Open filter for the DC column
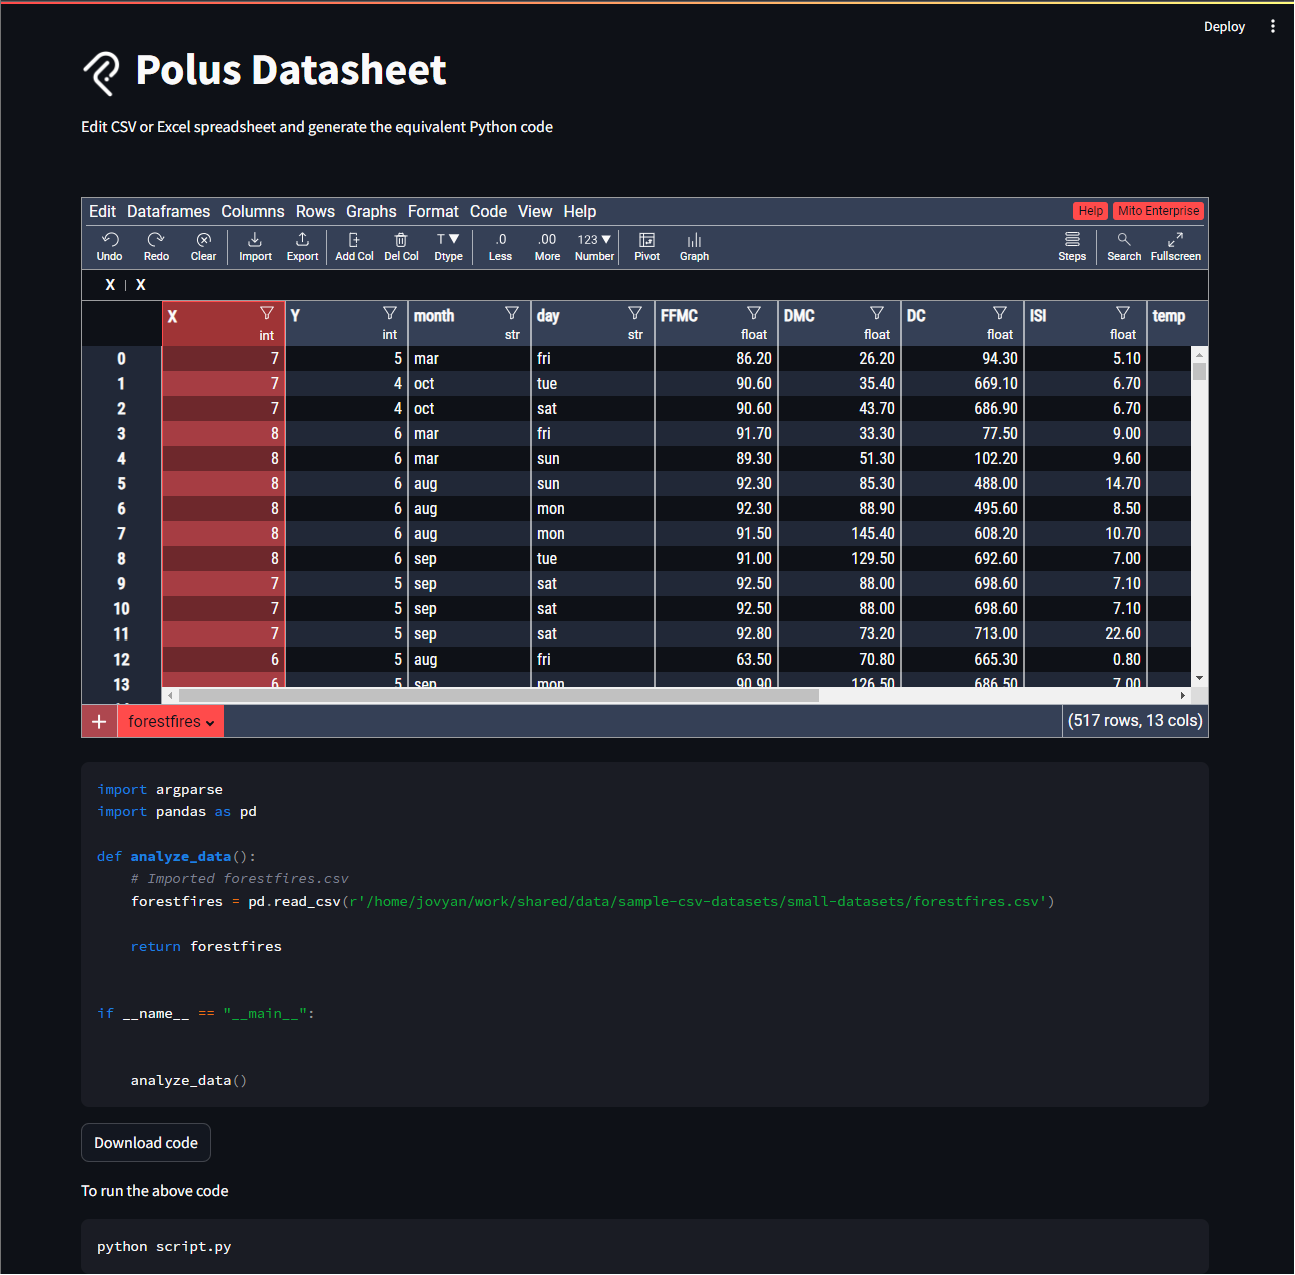 (1000, 313)
